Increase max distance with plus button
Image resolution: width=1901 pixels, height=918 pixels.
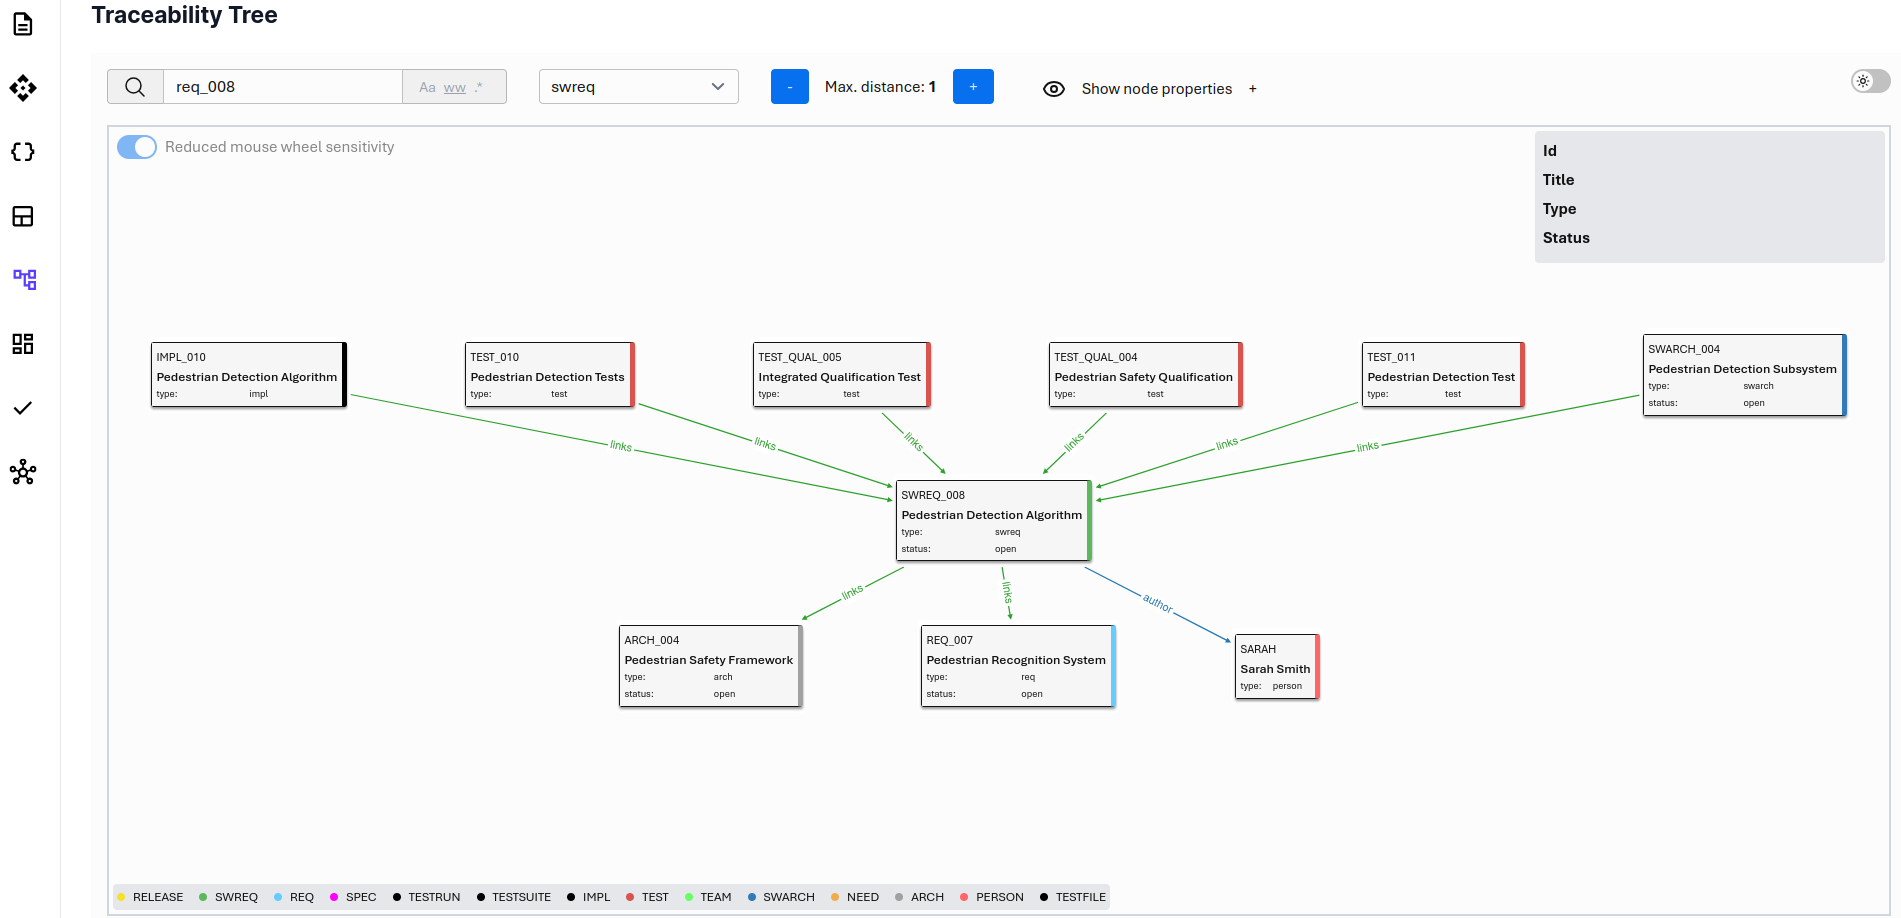coord(973,87)
